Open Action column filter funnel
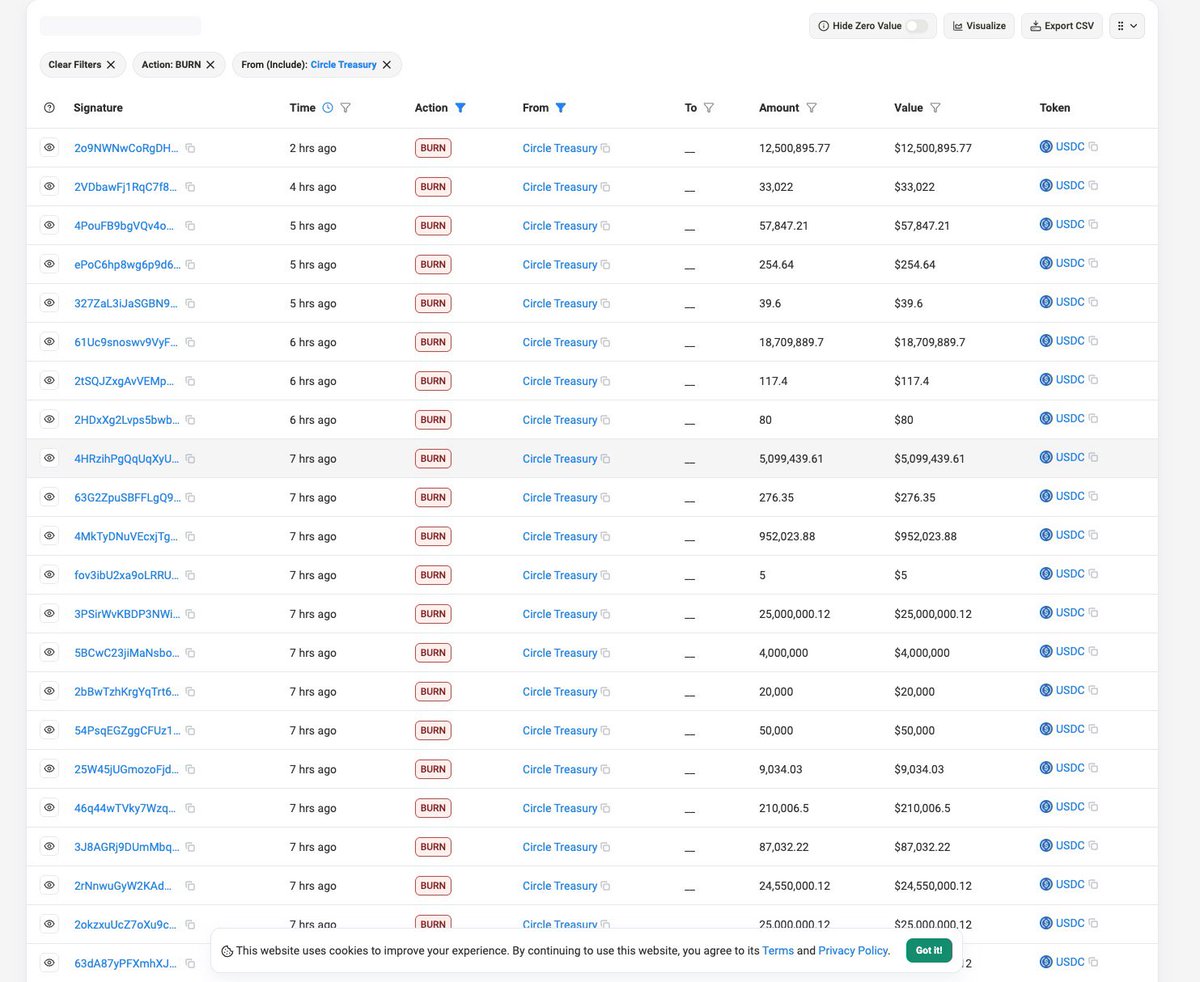1200x982 pixels. tap(460, 108)
